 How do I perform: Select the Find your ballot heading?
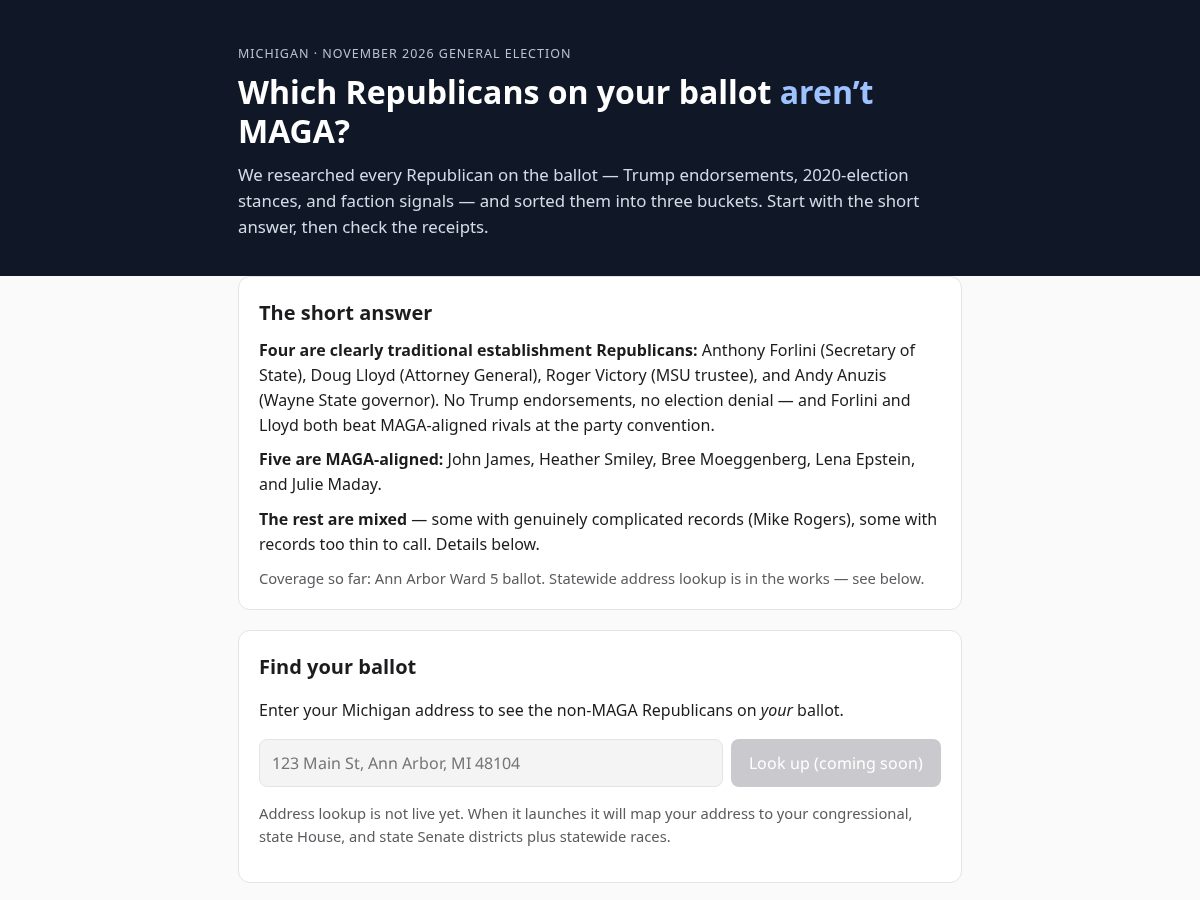tap(337, 667)
